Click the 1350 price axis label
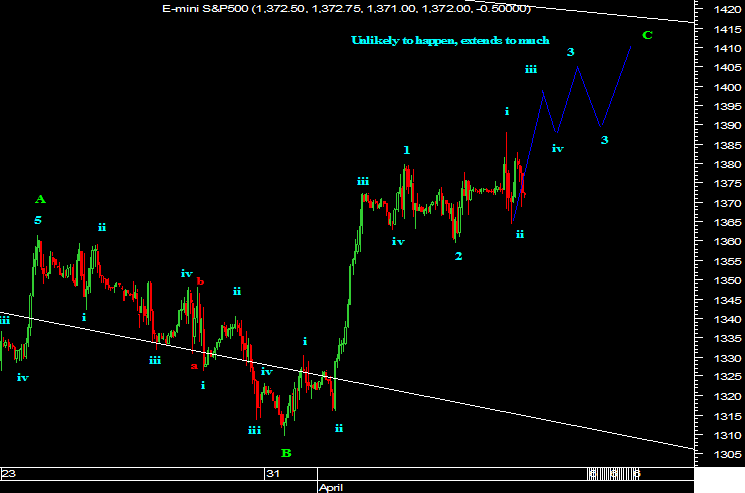 tap(727, 280)
